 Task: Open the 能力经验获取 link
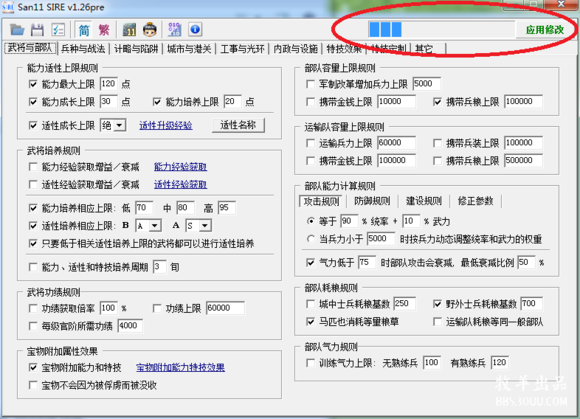[x=181, y=167]
